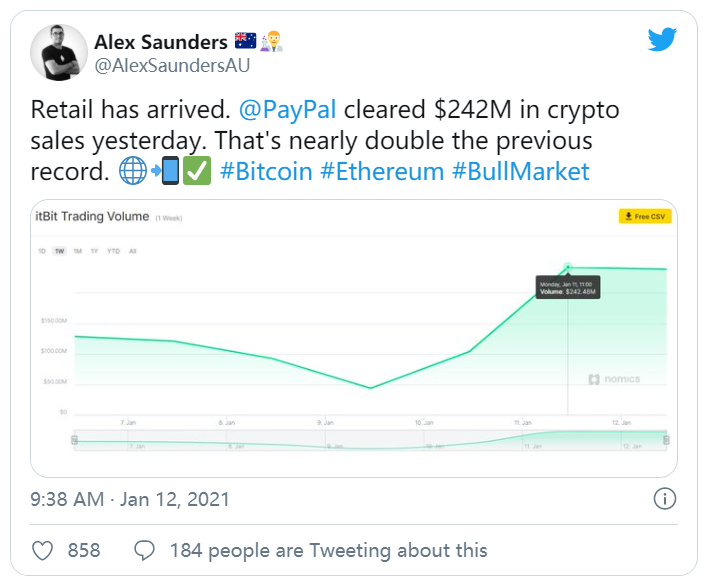This screenshot has width=713, height=588.
Task: Select the 1W time range
Action: point(59,251)
